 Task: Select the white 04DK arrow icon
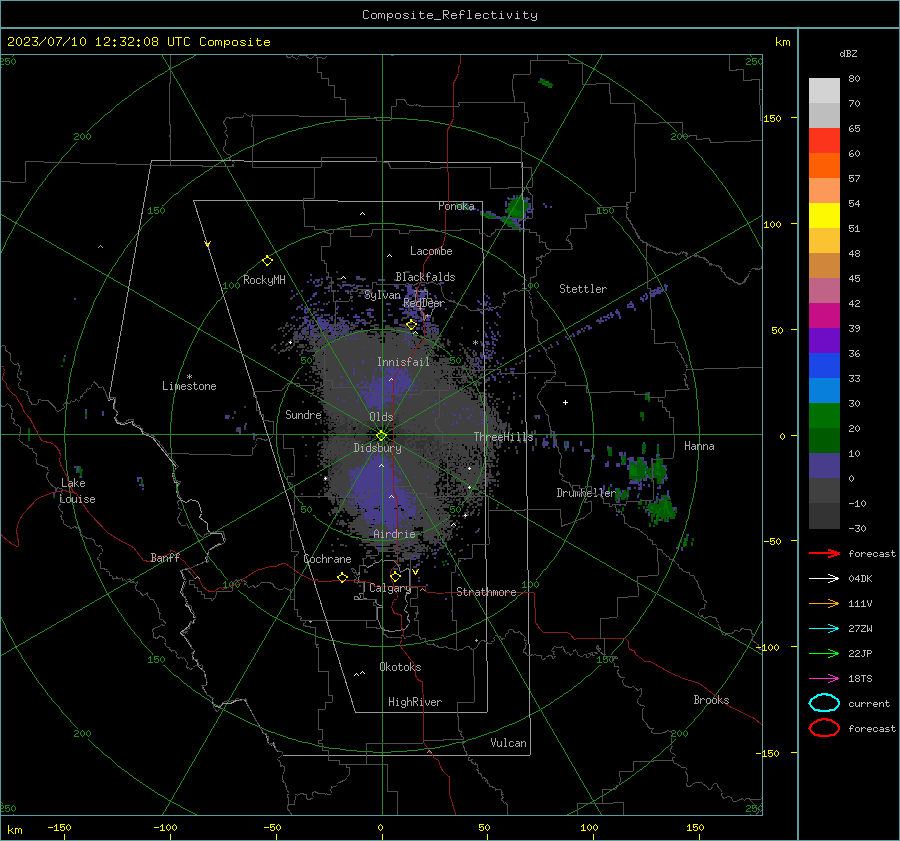pos(824,579)
